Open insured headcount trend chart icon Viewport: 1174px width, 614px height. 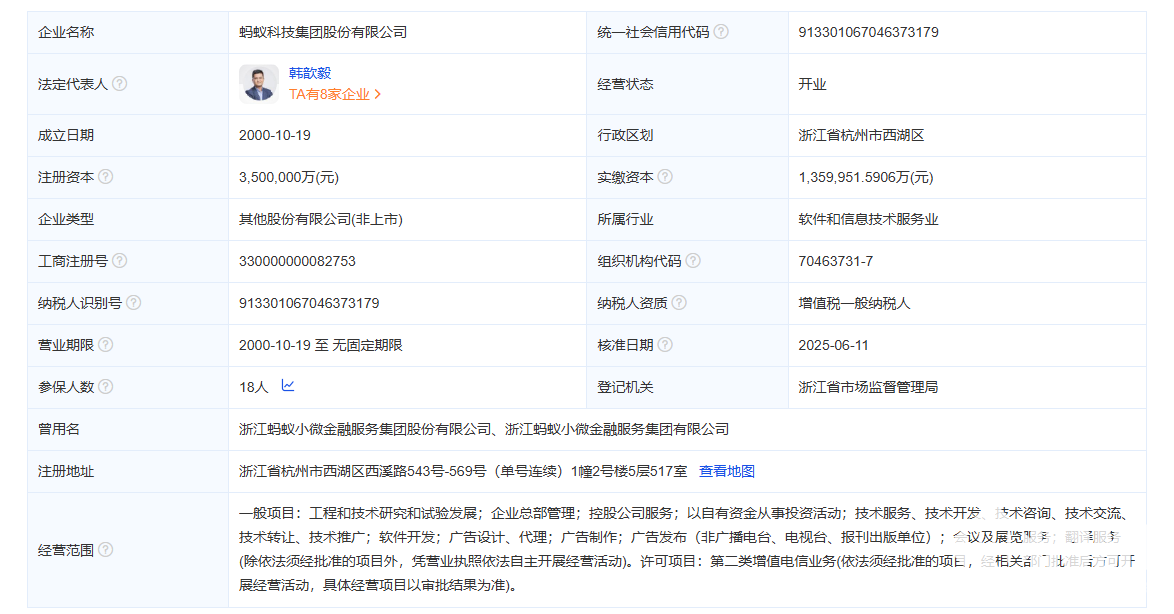[x=288, y=386]
